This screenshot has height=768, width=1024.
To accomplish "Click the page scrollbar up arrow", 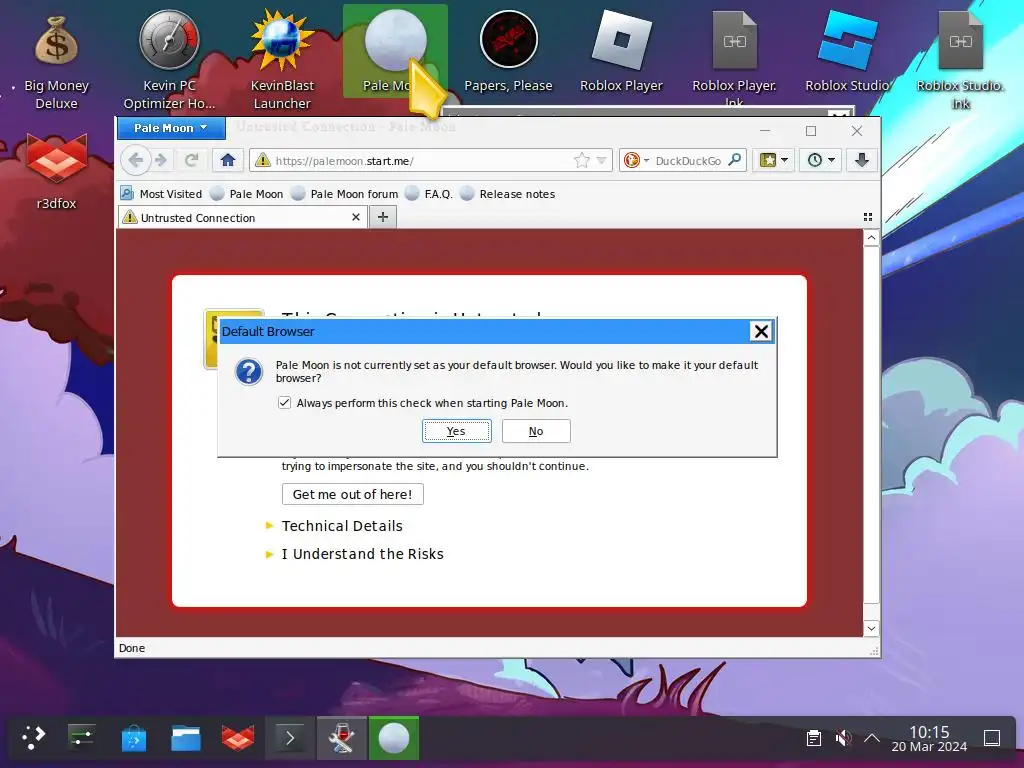I will (x=871, y=238).
